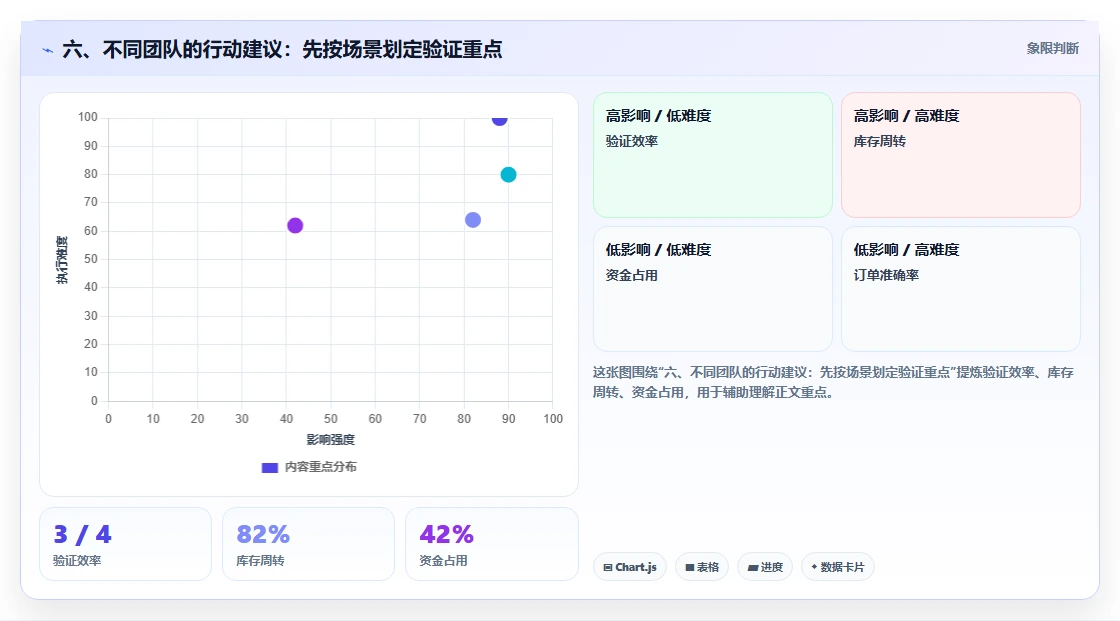Select the light blue point near 82
Image resolution: width=1120 pixels, height=621 pixels.
[x=473, y=219]
